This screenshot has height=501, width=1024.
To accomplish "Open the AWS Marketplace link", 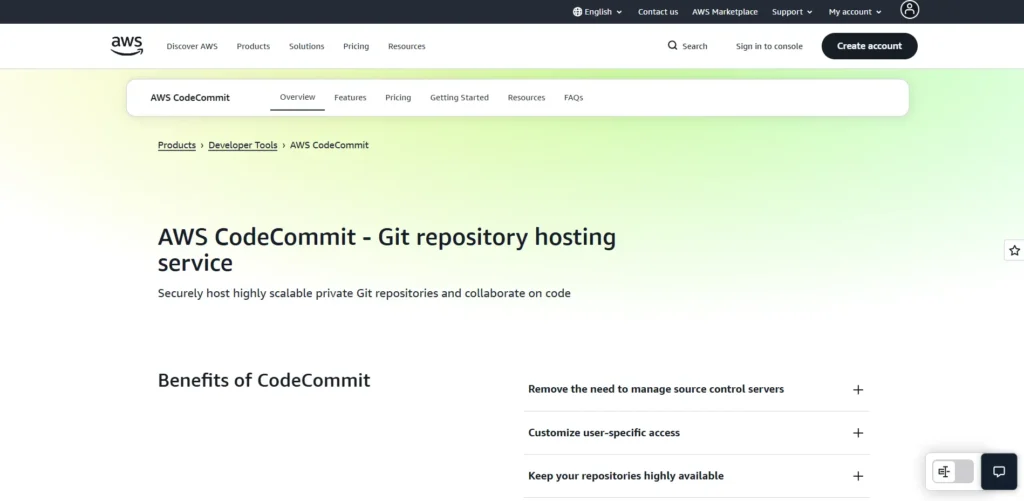I will (725, 12).
